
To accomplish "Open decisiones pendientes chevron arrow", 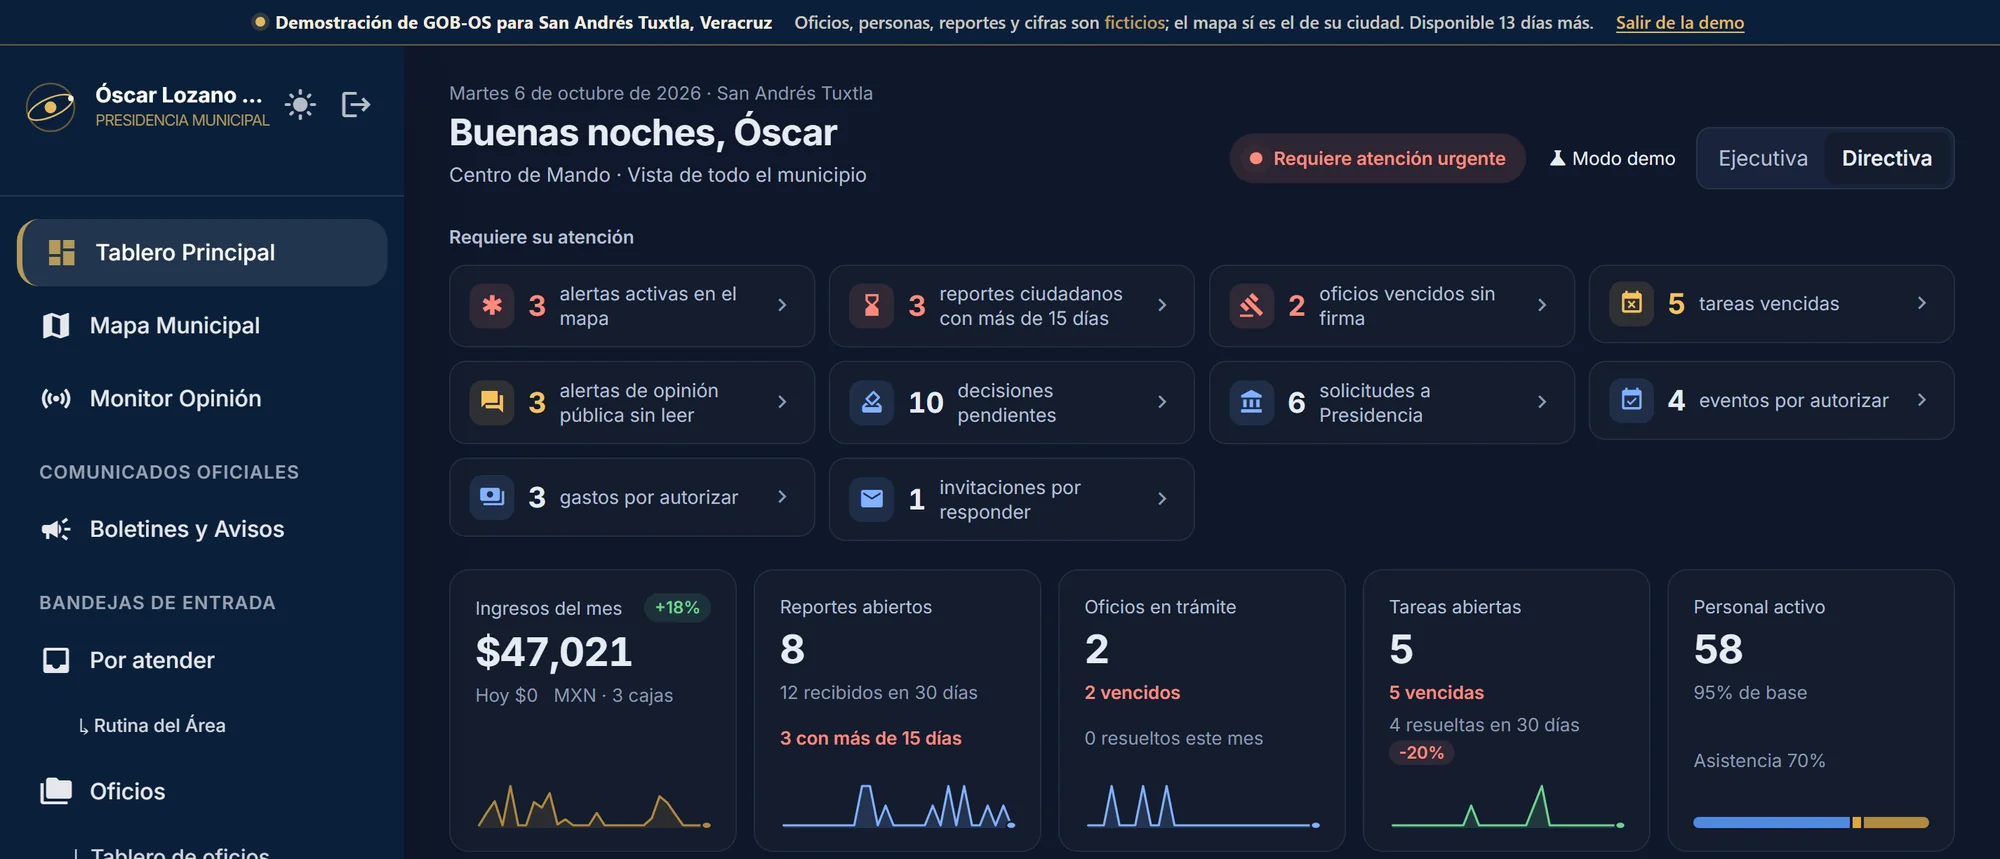I will point(1162,402).
